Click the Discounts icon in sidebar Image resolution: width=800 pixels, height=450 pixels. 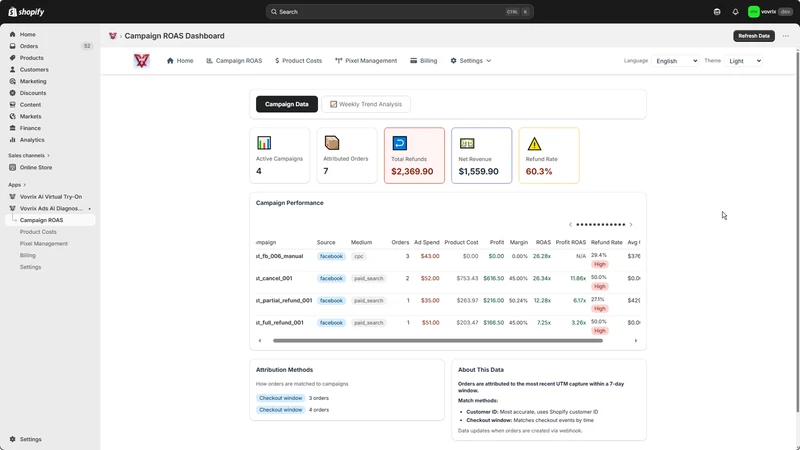13,93
